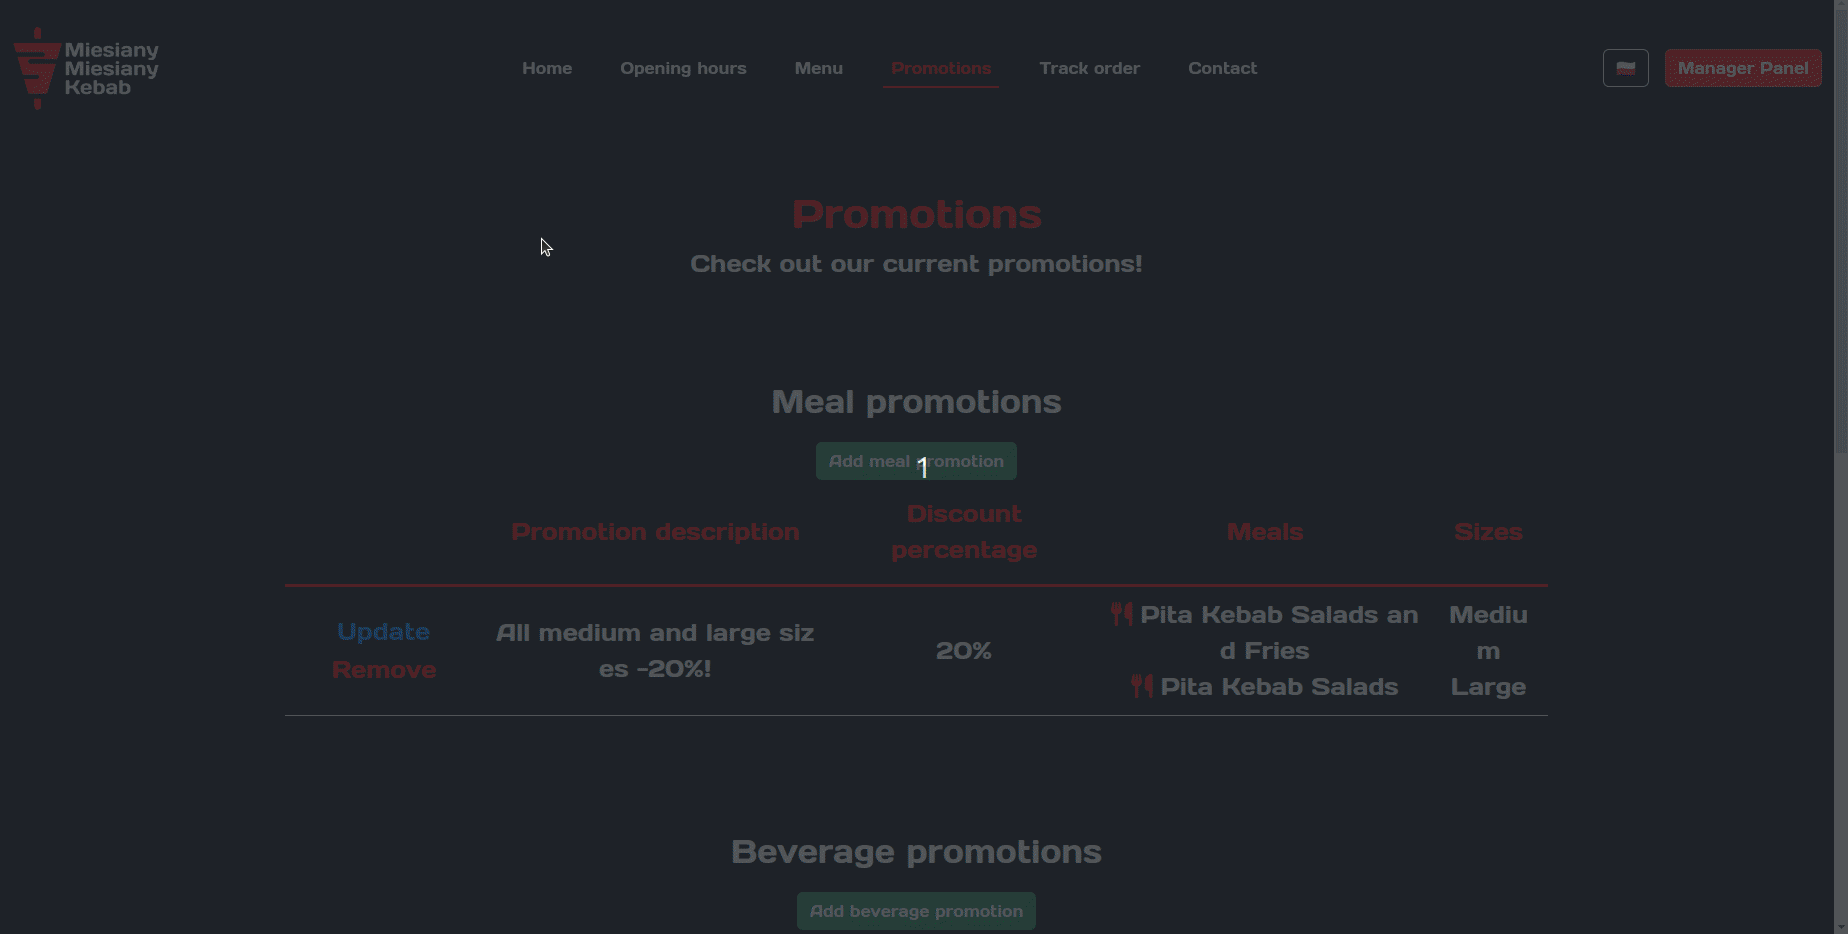Update the 20% meal promotion

pyautogui.click(x=383, y=632)
